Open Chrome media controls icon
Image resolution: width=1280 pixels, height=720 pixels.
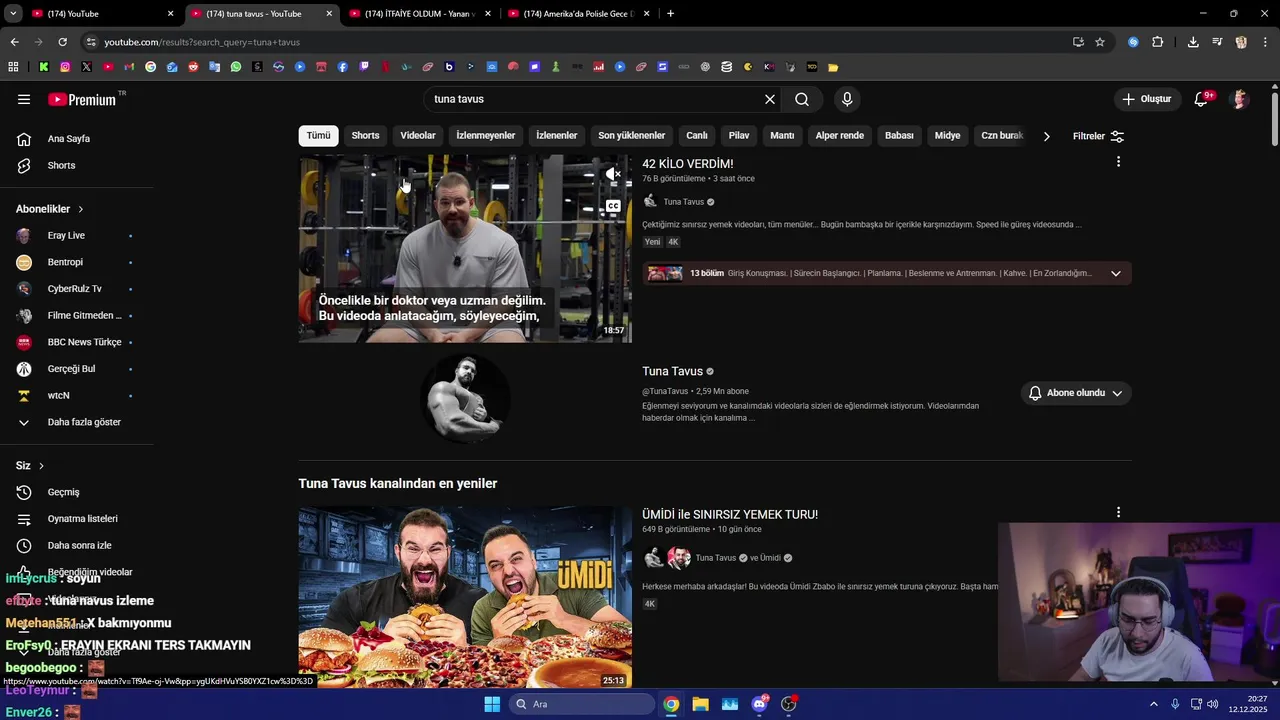pyautogui.click(x=1217, y=42)
